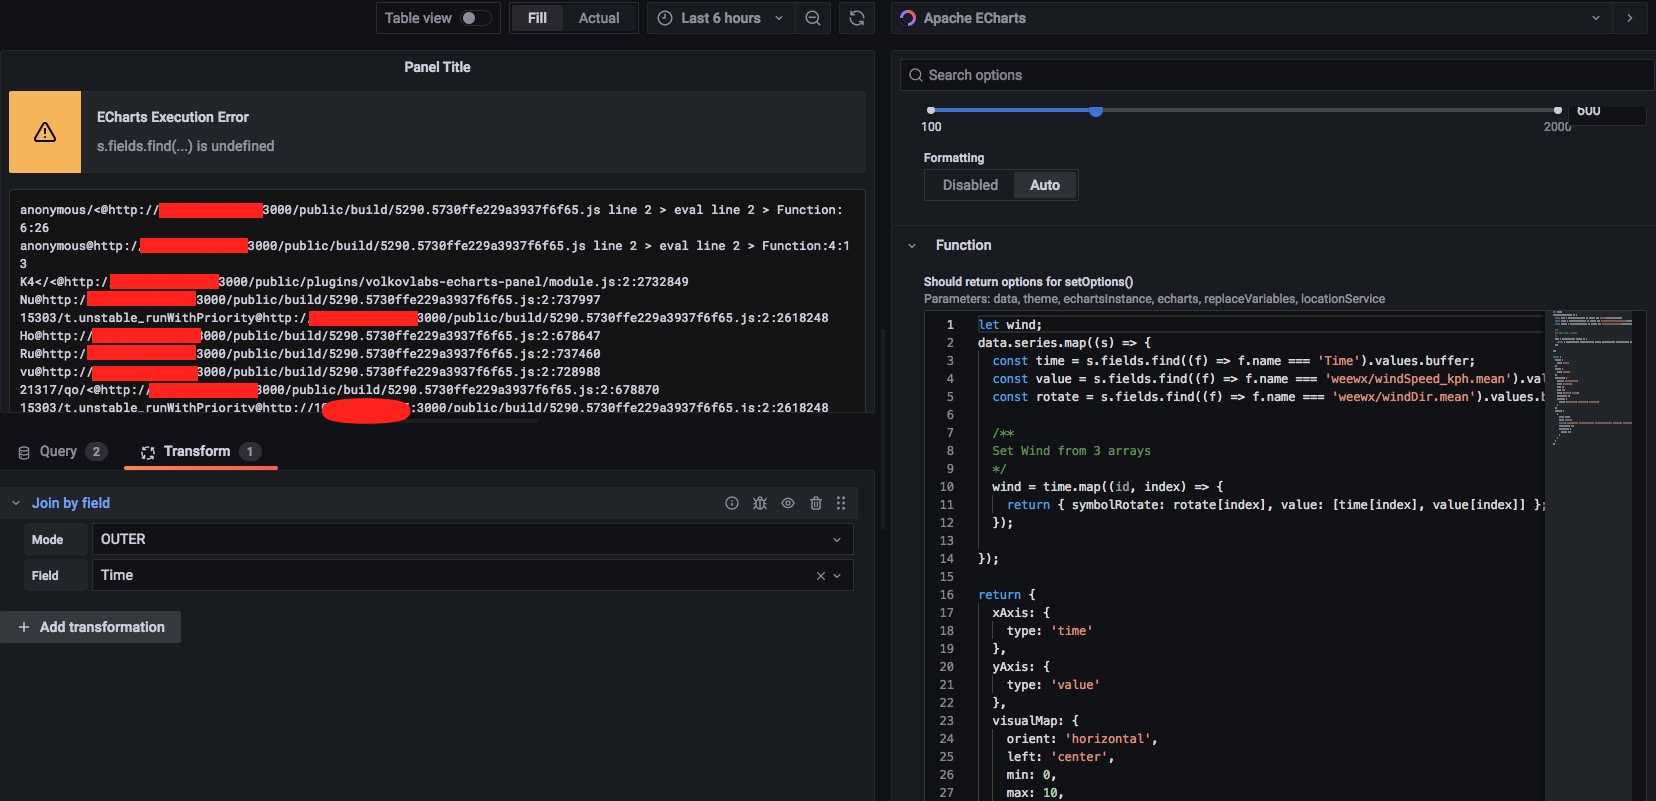Switch to the Transform tab
Image resolution: width=1656 pixels, height=801 pixels.
pos(197,452)
